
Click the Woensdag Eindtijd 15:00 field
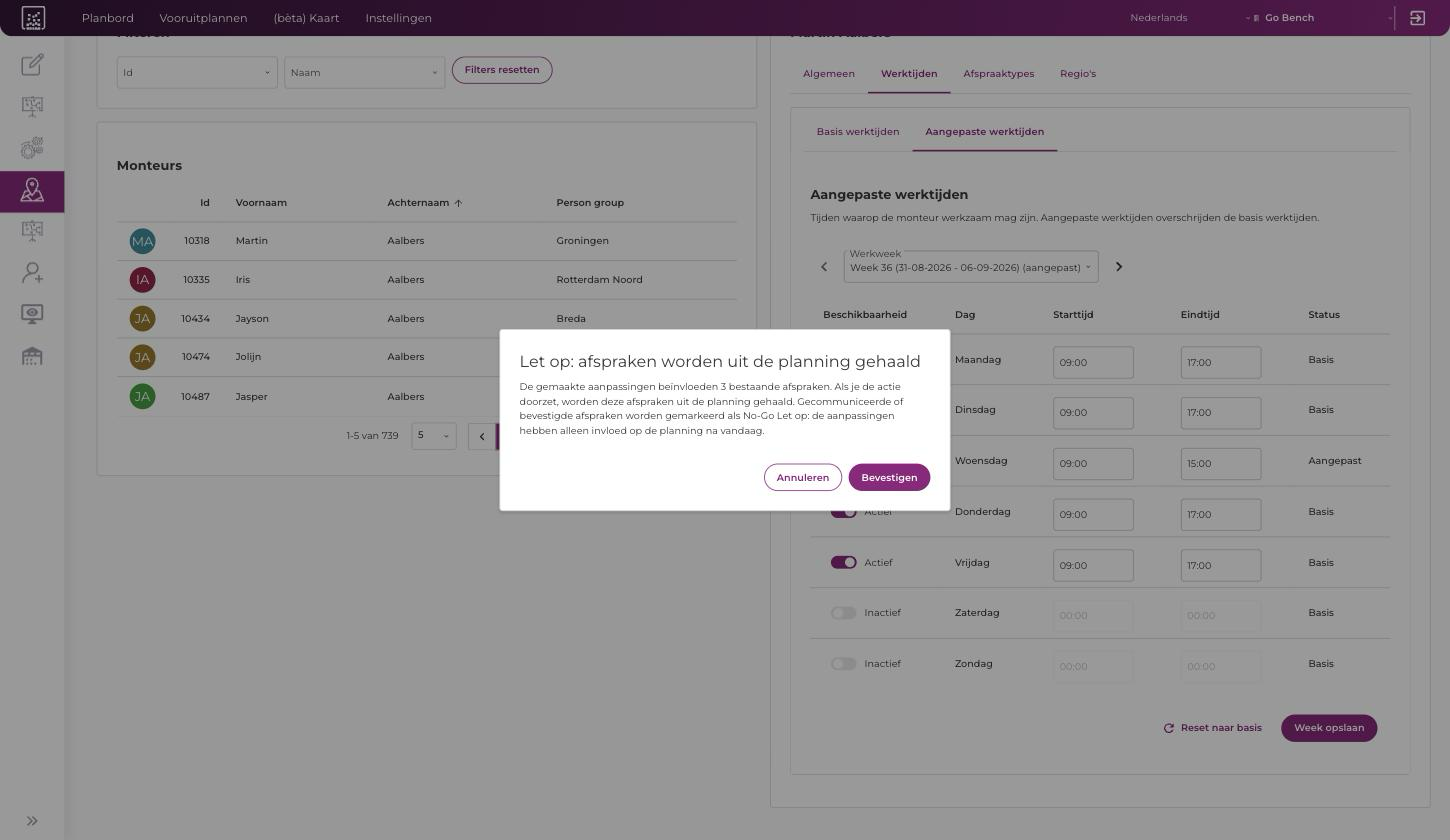pyautogui.click(x=1220, y=464)
